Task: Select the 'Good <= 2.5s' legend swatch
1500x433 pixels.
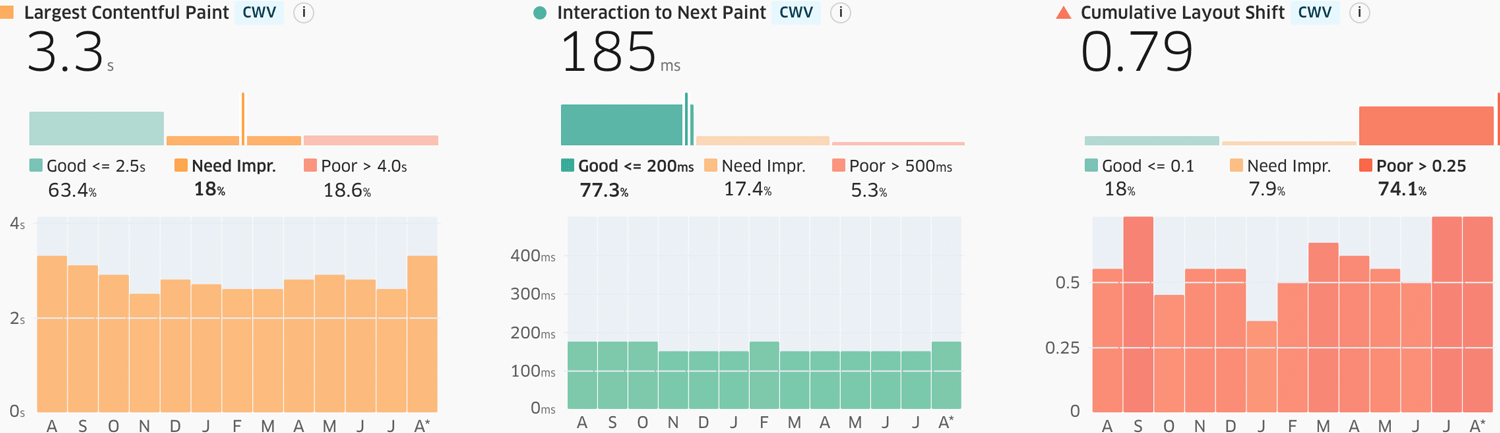Action: [x=37, y=166]
